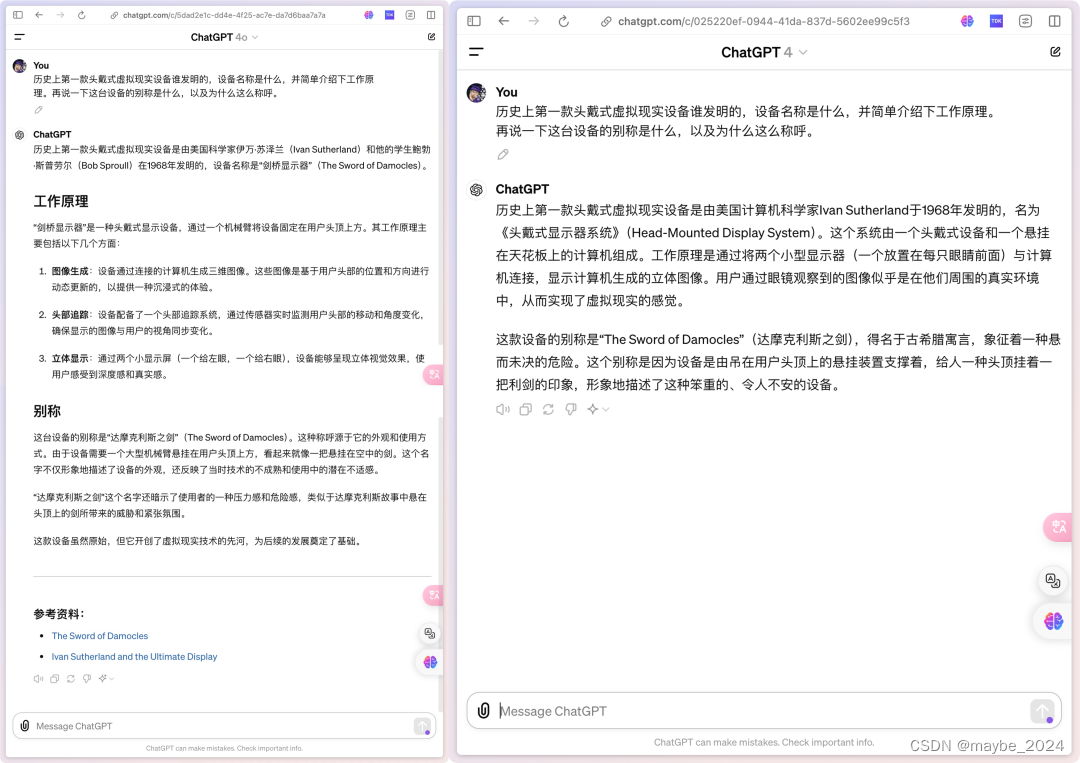Reload page in left browser window
The height and width of the screenshot is (763, 1080).
[x=81, y=14]
